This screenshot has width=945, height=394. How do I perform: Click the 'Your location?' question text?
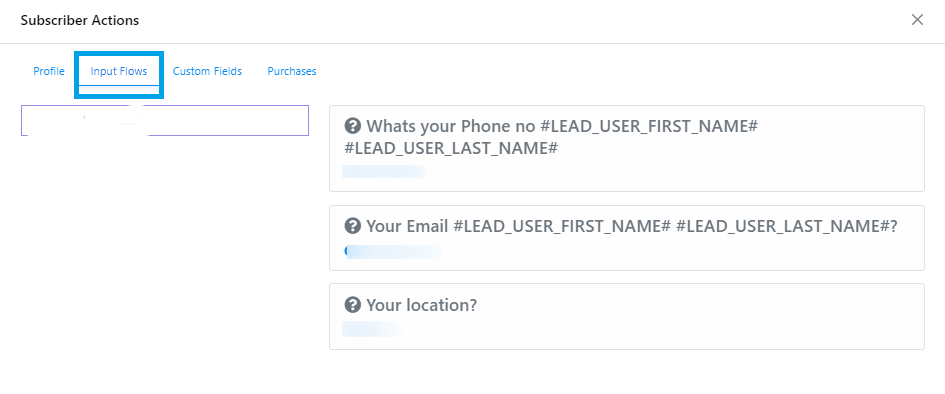421,305
